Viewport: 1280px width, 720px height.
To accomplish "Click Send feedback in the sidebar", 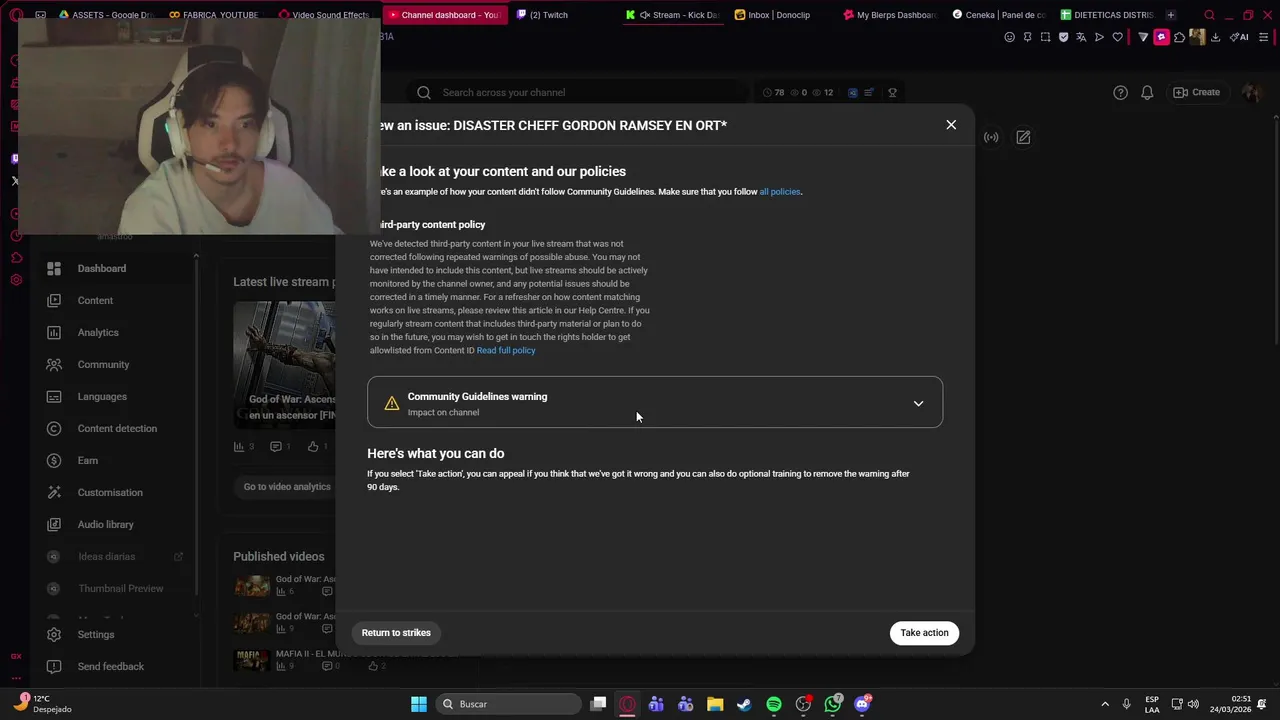I will tap(110, 666).
